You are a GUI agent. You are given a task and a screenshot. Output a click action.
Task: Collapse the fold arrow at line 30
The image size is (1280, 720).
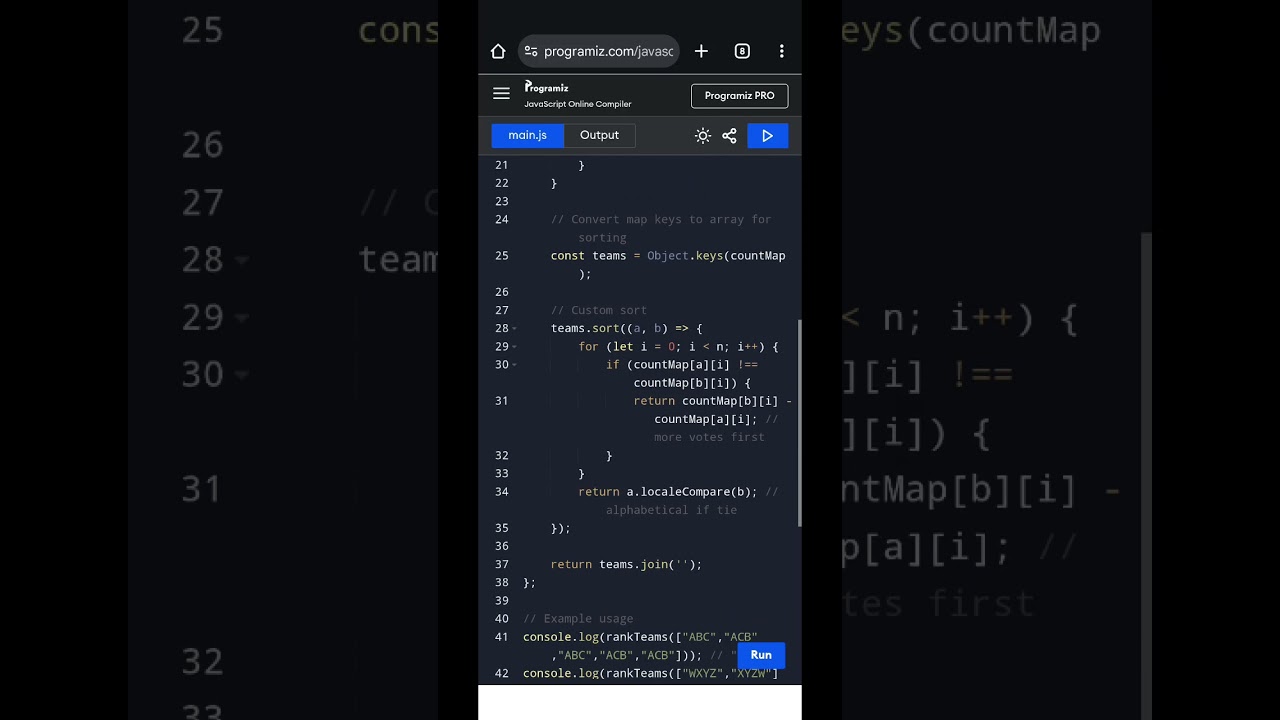pos(514,365)
